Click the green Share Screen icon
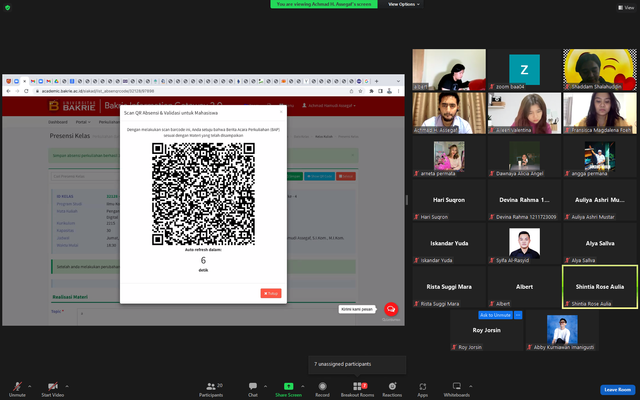This screenshot has width=640, height=400. click(289, 386)
